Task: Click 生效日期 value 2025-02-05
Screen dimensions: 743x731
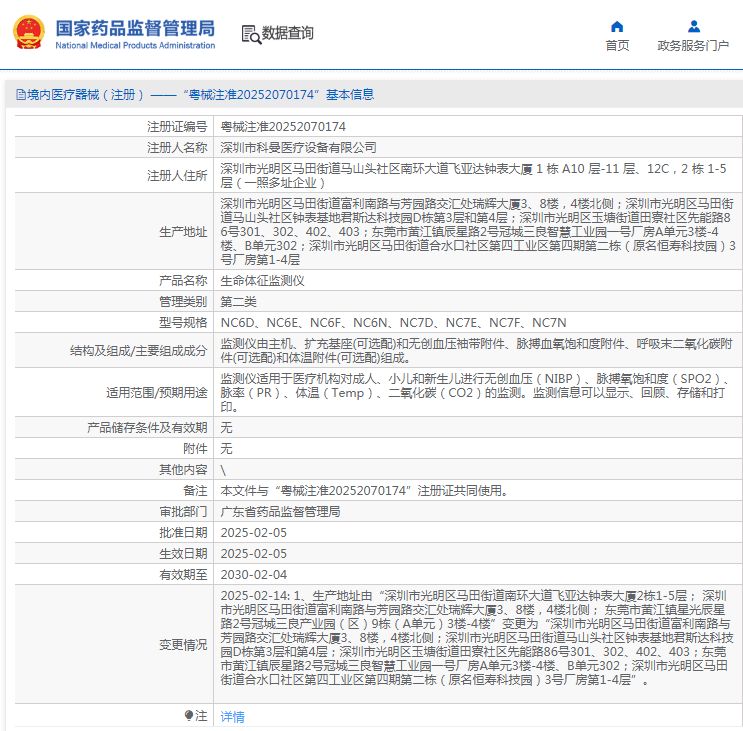Action: (254, 553)
